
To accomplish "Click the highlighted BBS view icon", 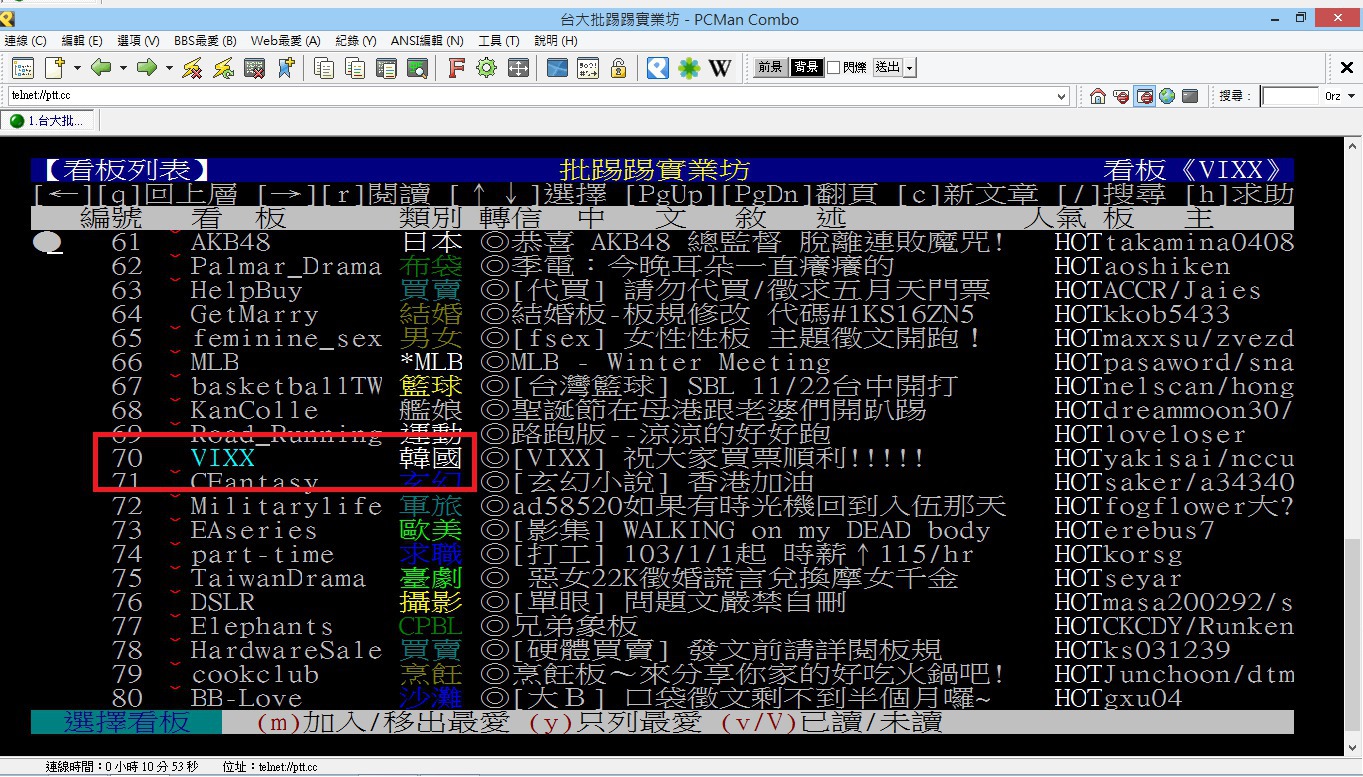I will click(1144, 96).
